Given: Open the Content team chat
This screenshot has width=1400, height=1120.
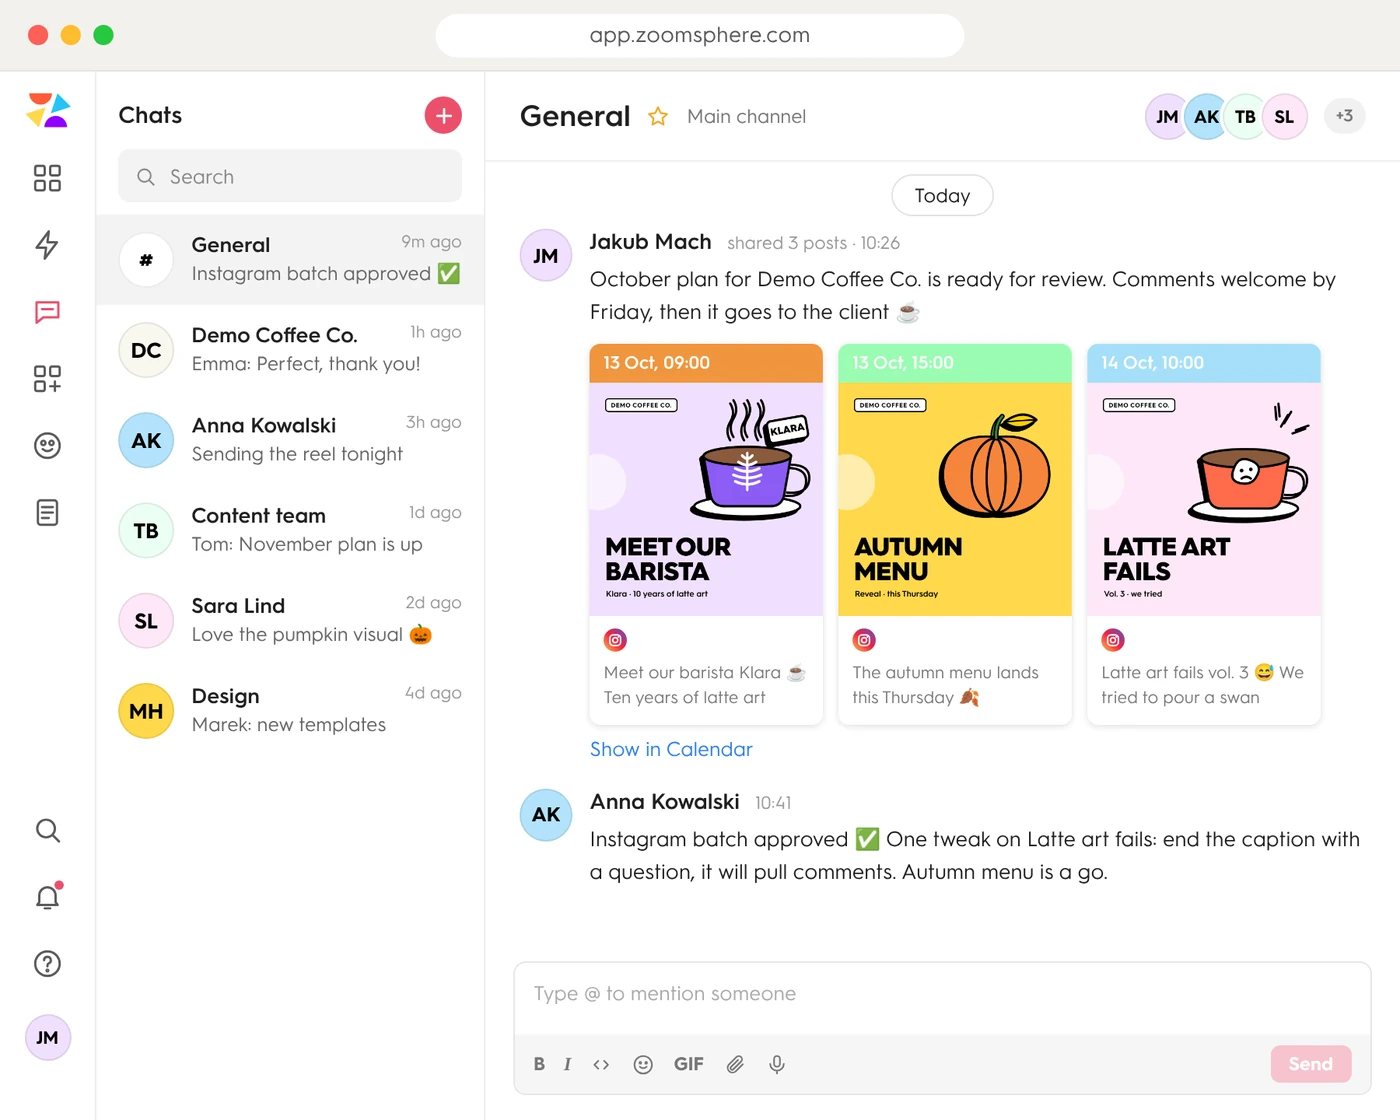Looking at the screenshot, I should pos(290,530).
